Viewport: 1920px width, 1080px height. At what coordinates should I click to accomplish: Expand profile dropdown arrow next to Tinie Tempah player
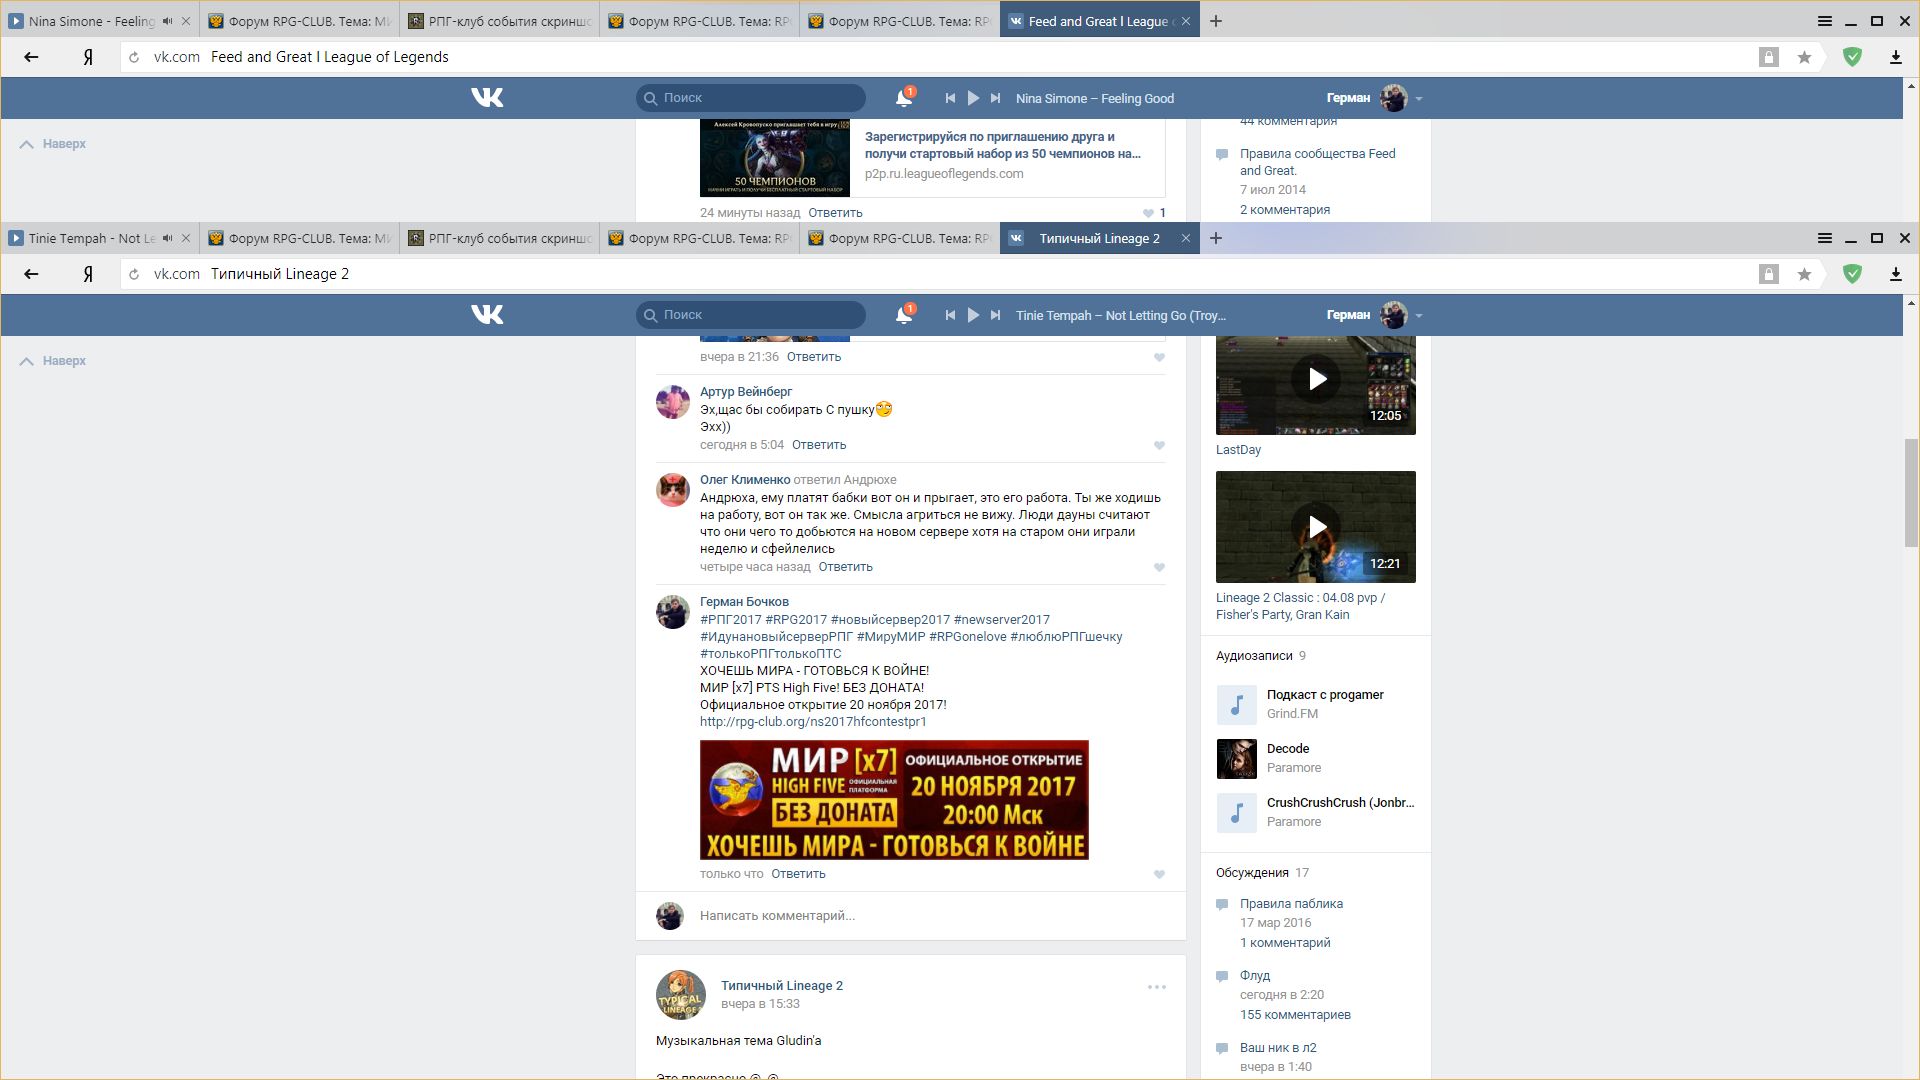click(1419, 315)
